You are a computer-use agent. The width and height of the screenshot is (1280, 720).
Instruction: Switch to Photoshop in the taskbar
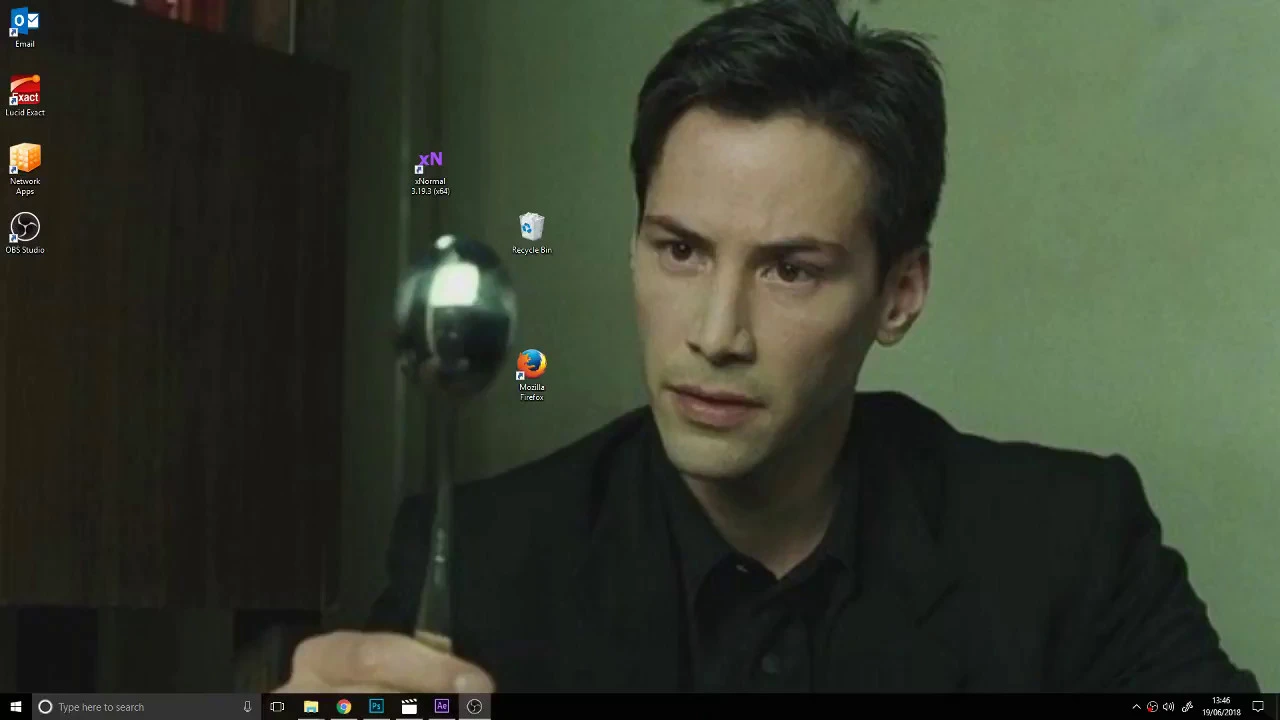[376, 707]
